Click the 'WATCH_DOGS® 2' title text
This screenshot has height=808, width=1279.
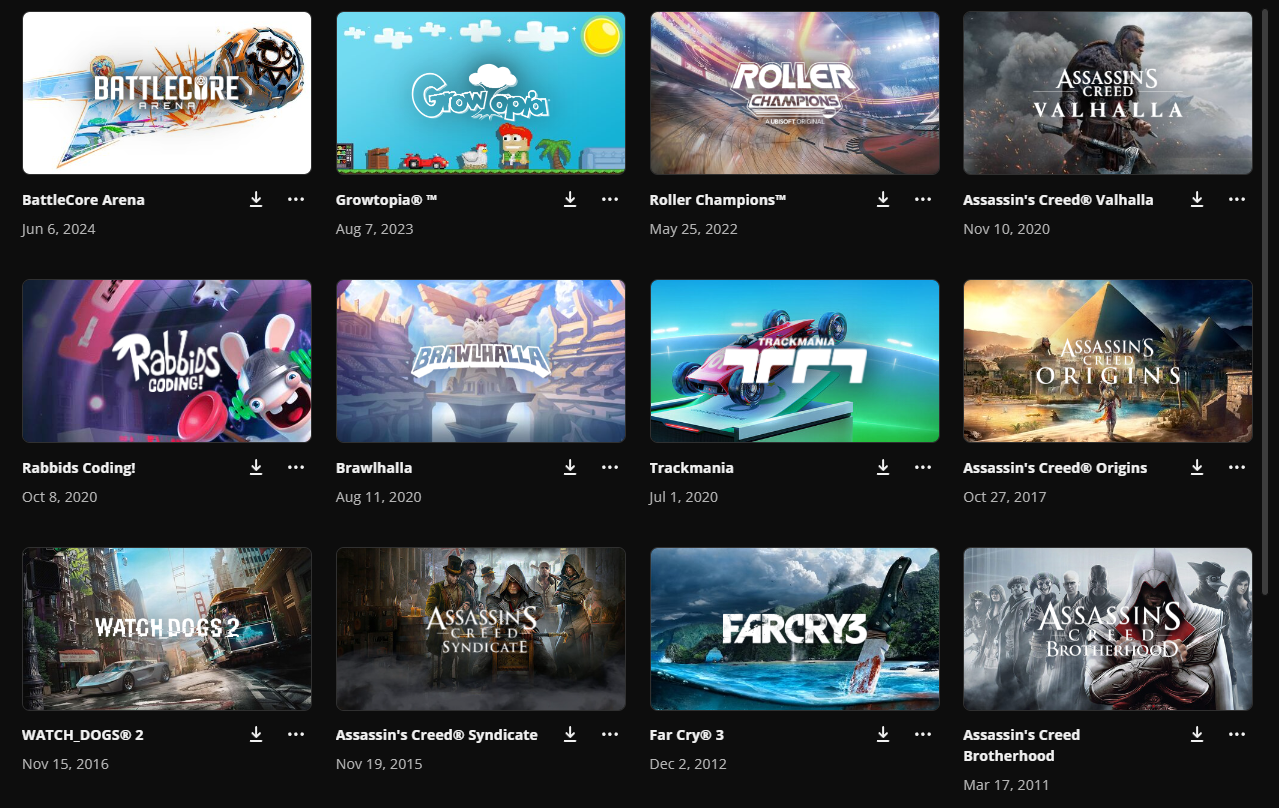click(x=83, y=735)
